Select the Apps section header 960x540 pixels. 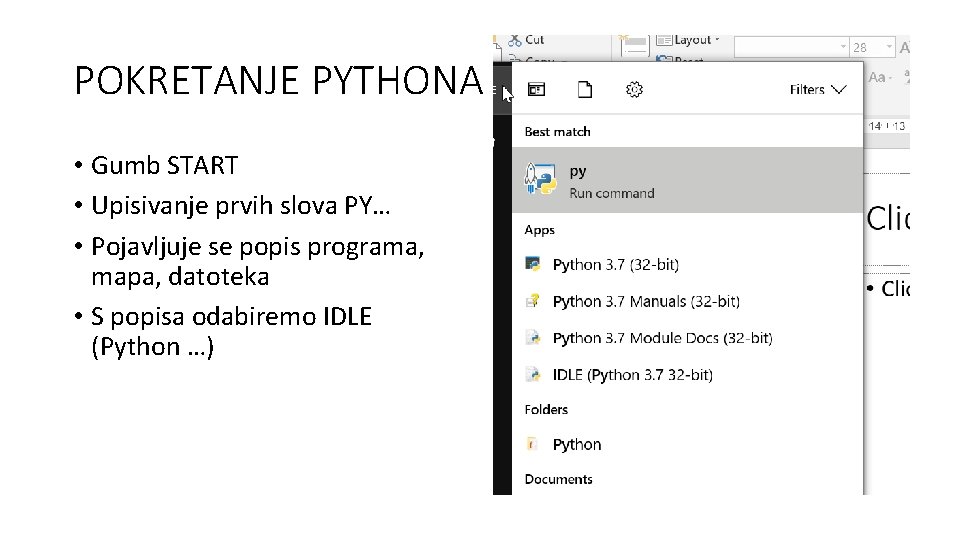[x=539, y=230]
